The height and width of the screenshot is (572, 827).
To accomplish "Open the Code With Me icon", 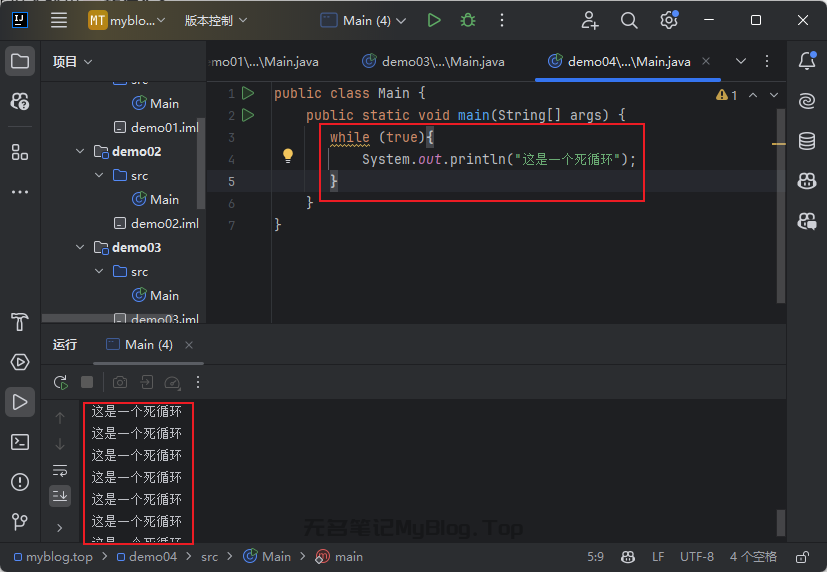I will [590, 21].
